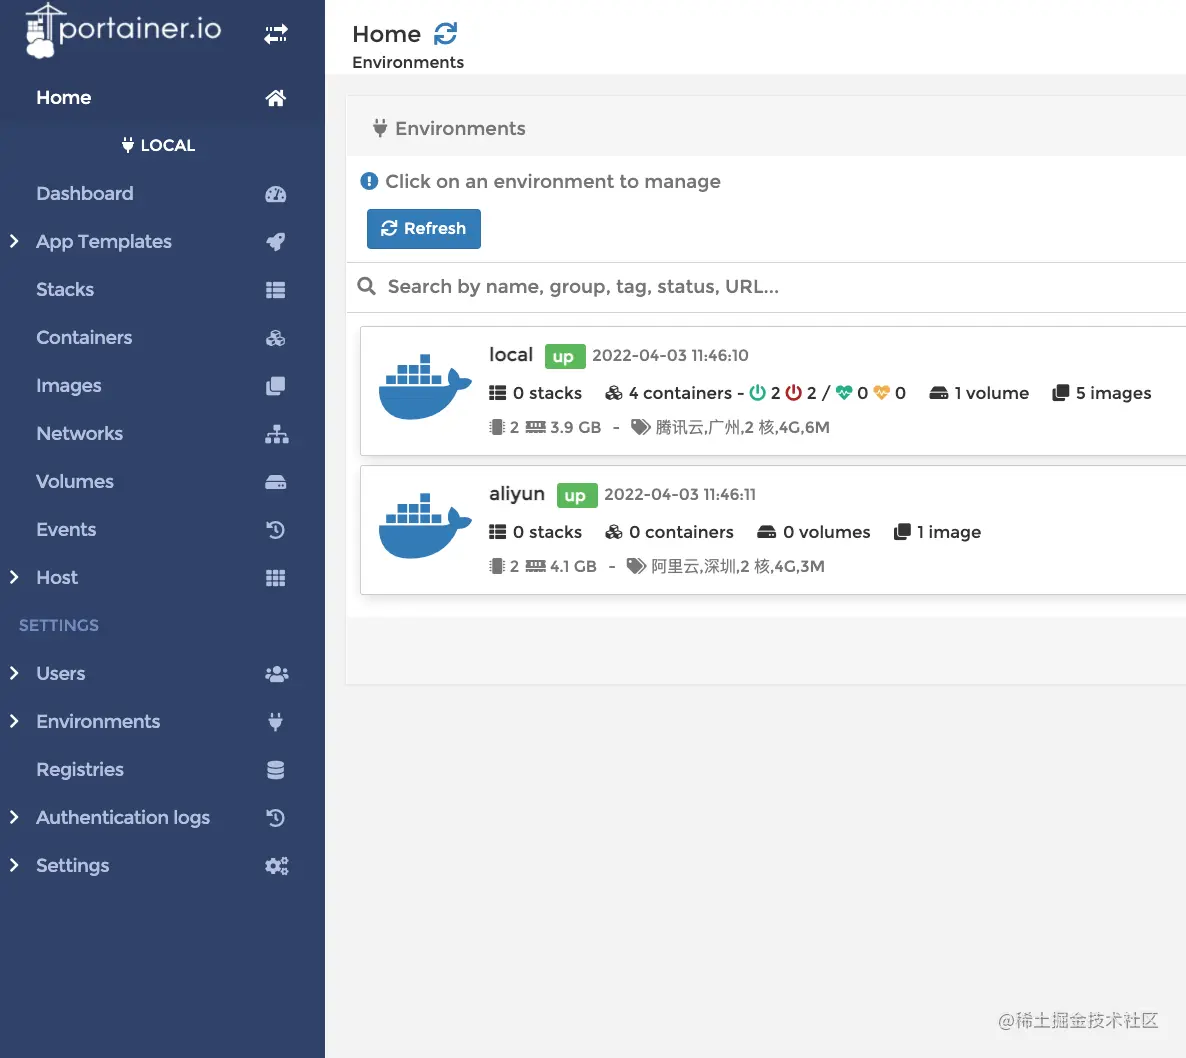Click the Events history icon

[x=276, y=530]
